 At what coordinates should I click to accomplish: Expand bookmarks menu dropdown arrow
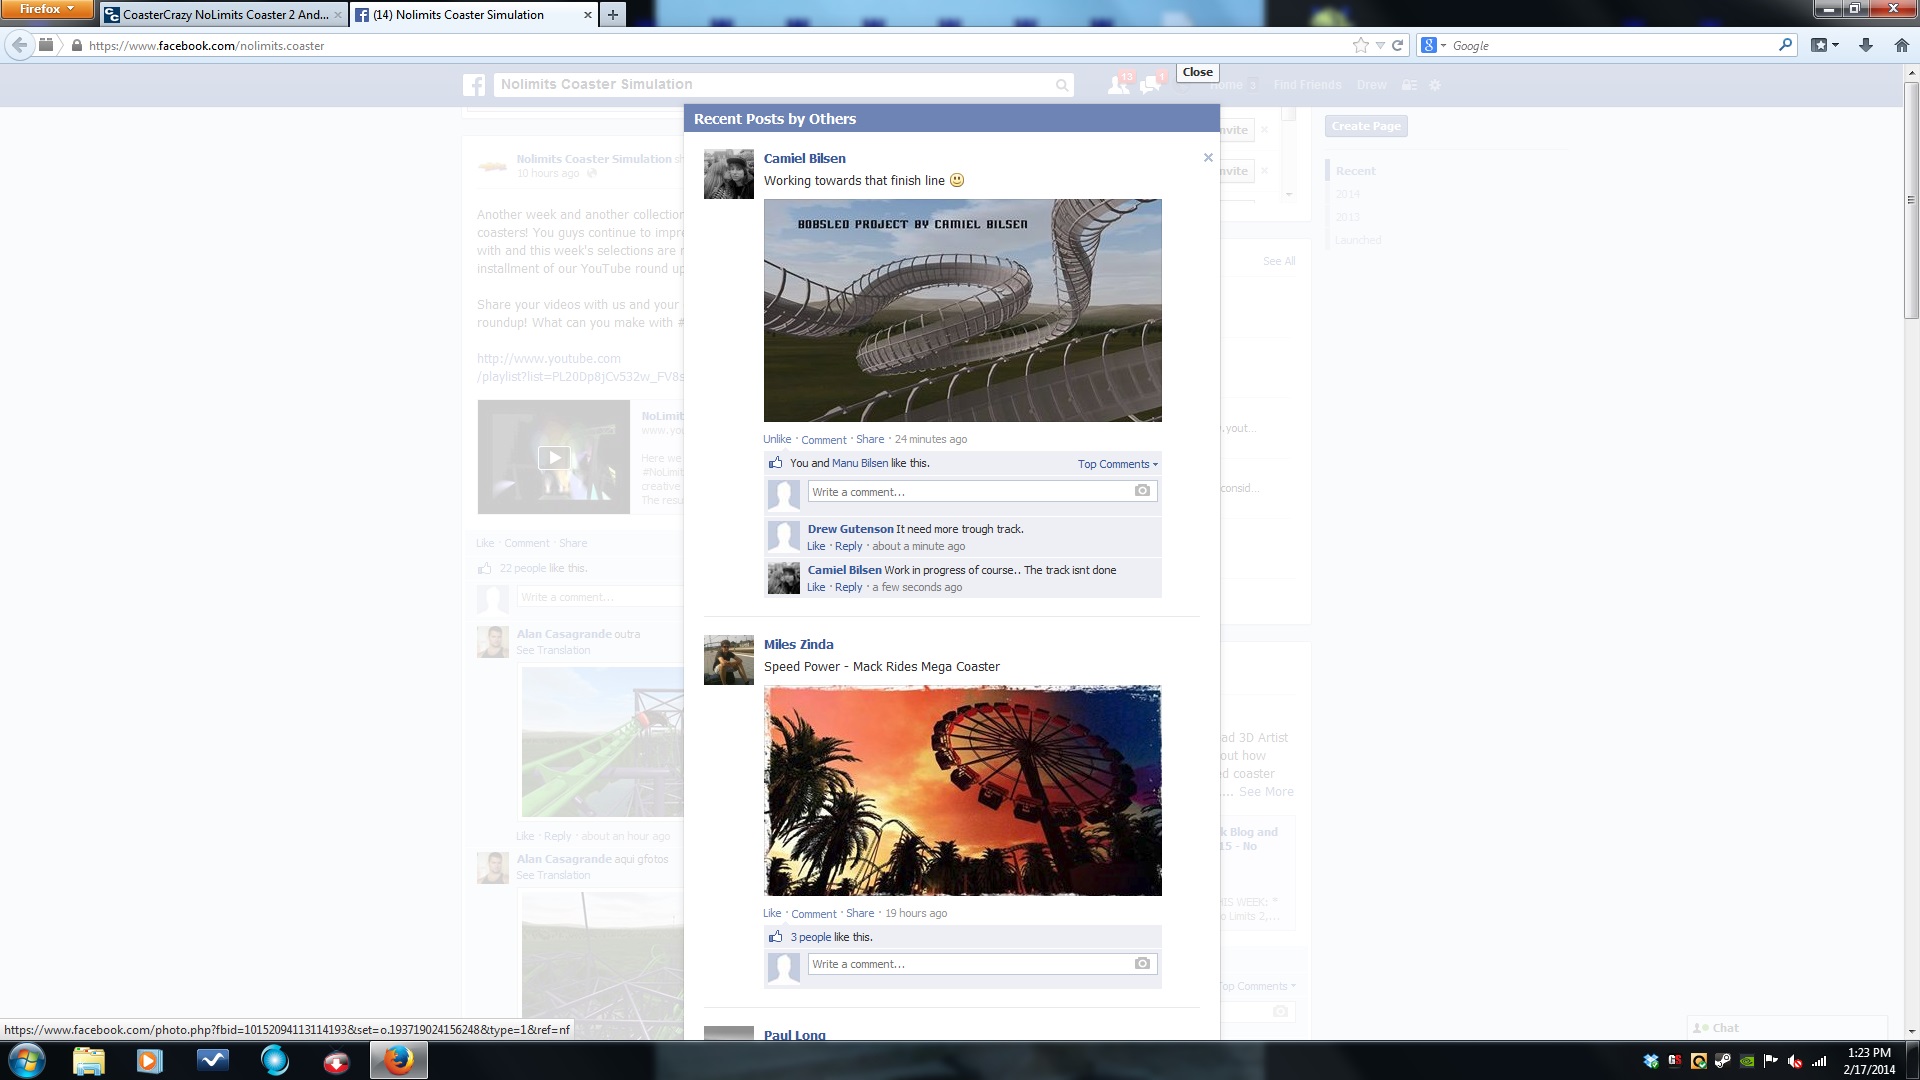pos(1835,45)
